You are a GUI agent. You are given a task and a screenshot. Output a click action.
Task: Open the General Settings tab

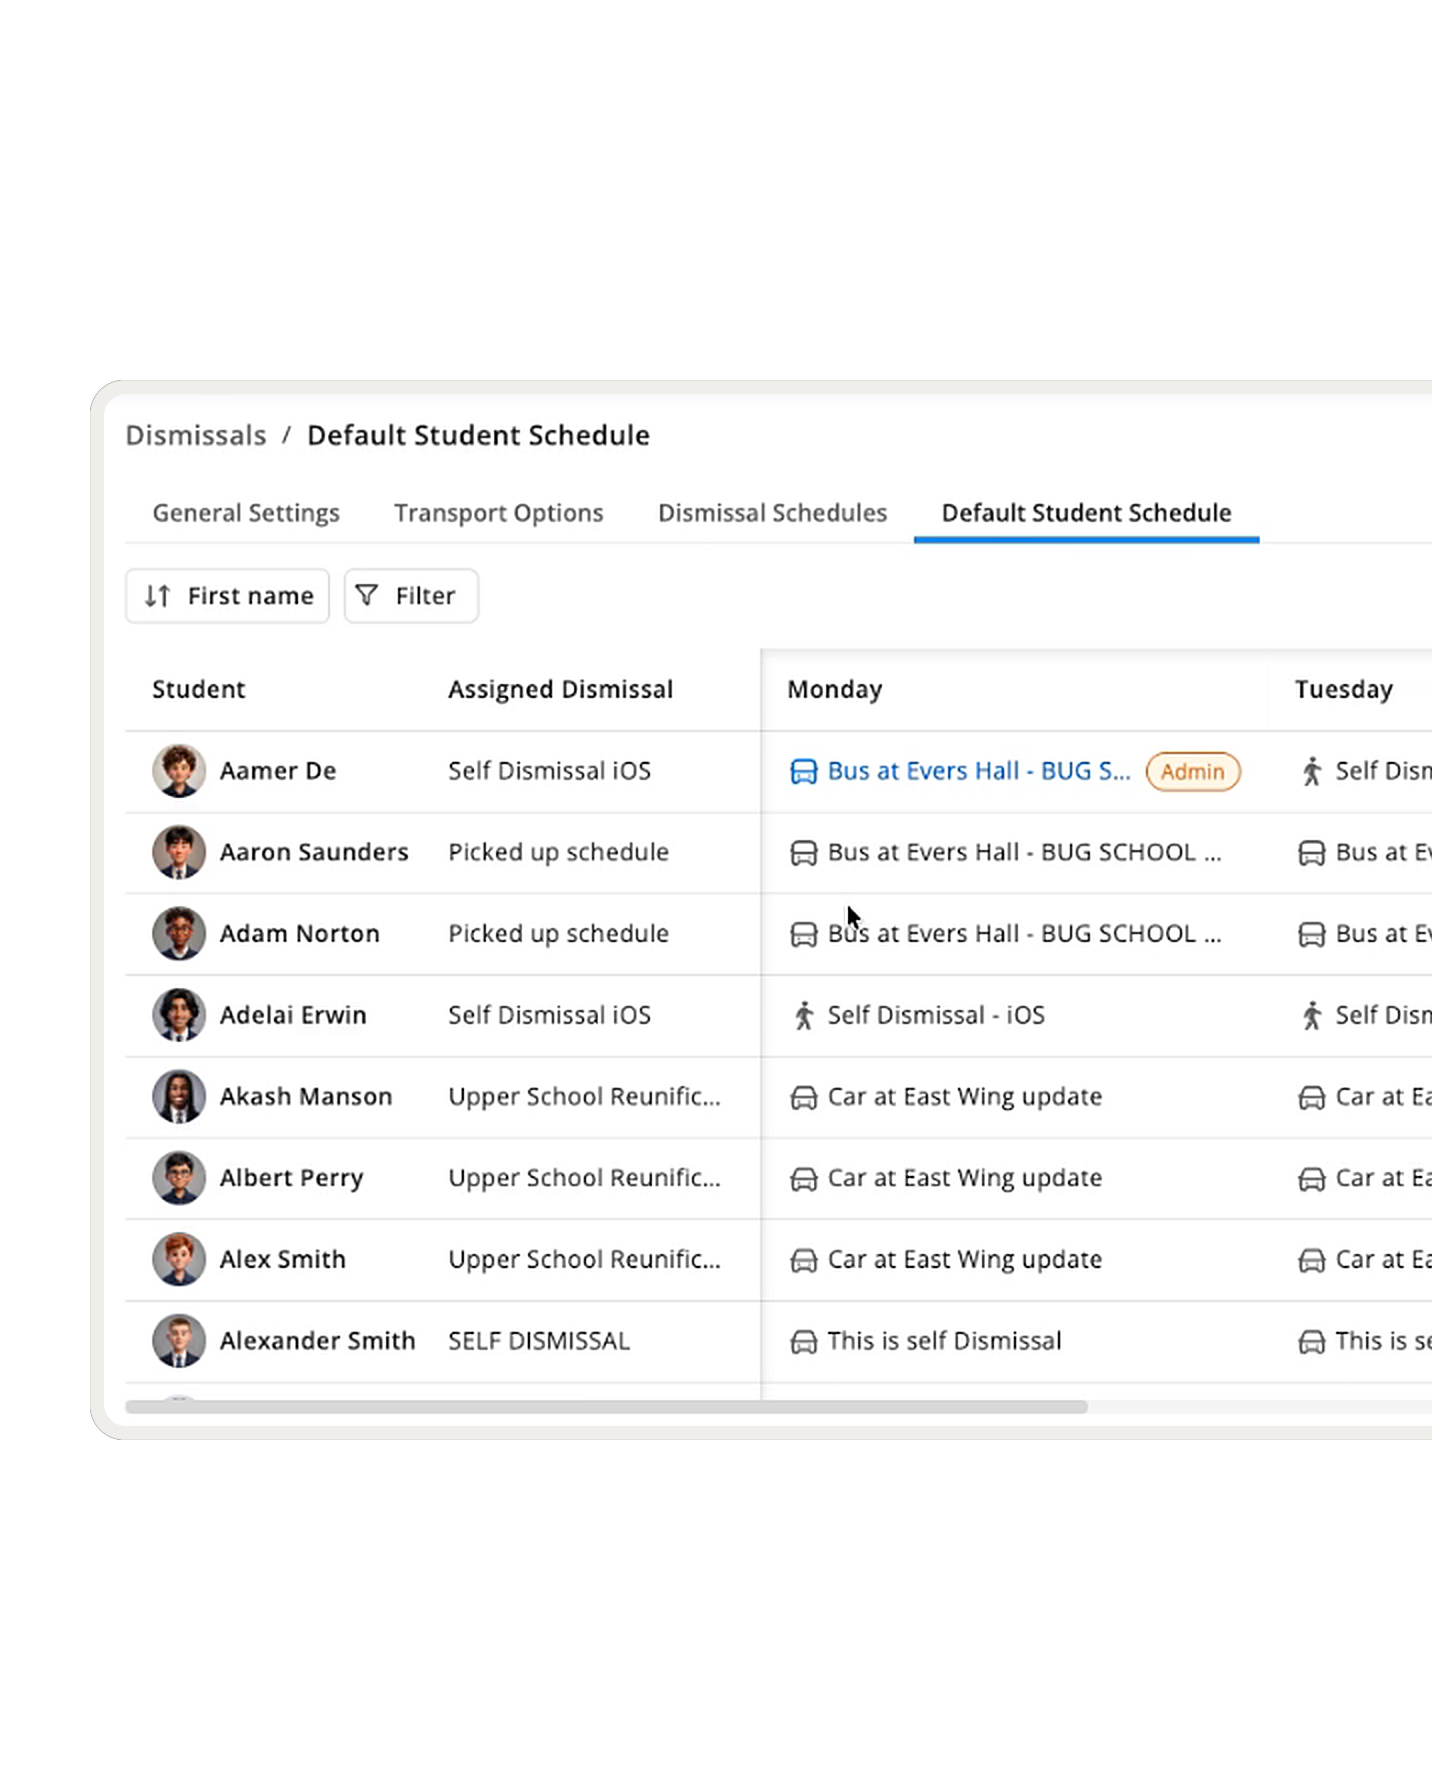pyautogui.click(x=246, y=513)
